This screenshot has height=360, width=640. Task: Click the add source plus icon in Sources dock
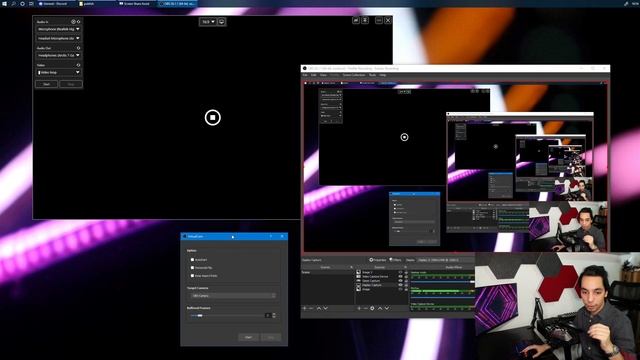(x=359, y=308)
